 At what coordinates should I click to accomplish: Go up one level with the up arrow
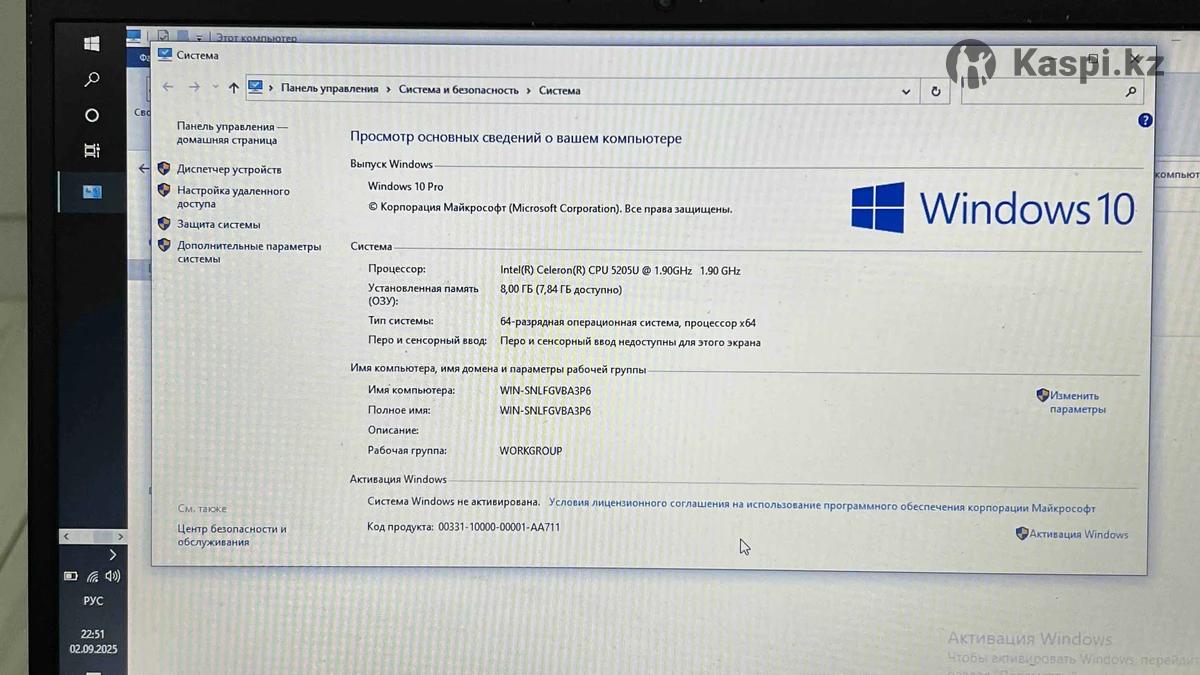233,88
